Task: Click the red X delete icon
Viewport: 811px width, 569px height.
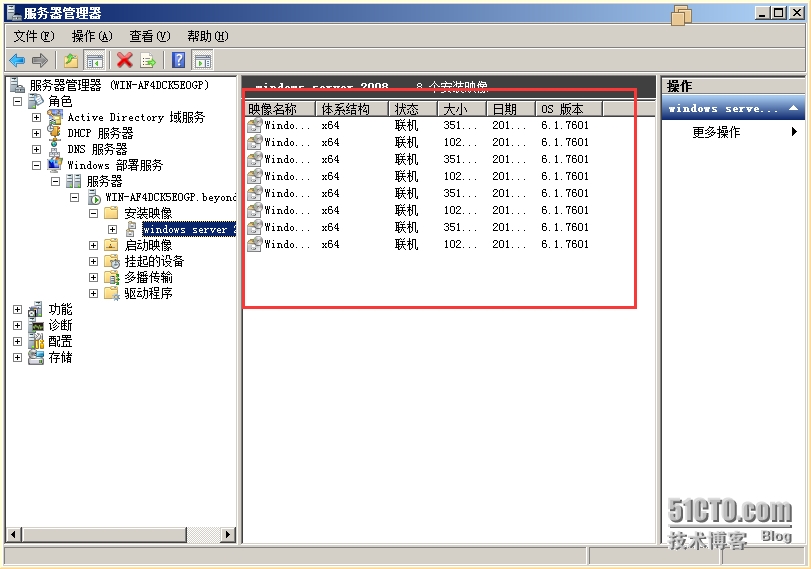Action: [125, 61]
